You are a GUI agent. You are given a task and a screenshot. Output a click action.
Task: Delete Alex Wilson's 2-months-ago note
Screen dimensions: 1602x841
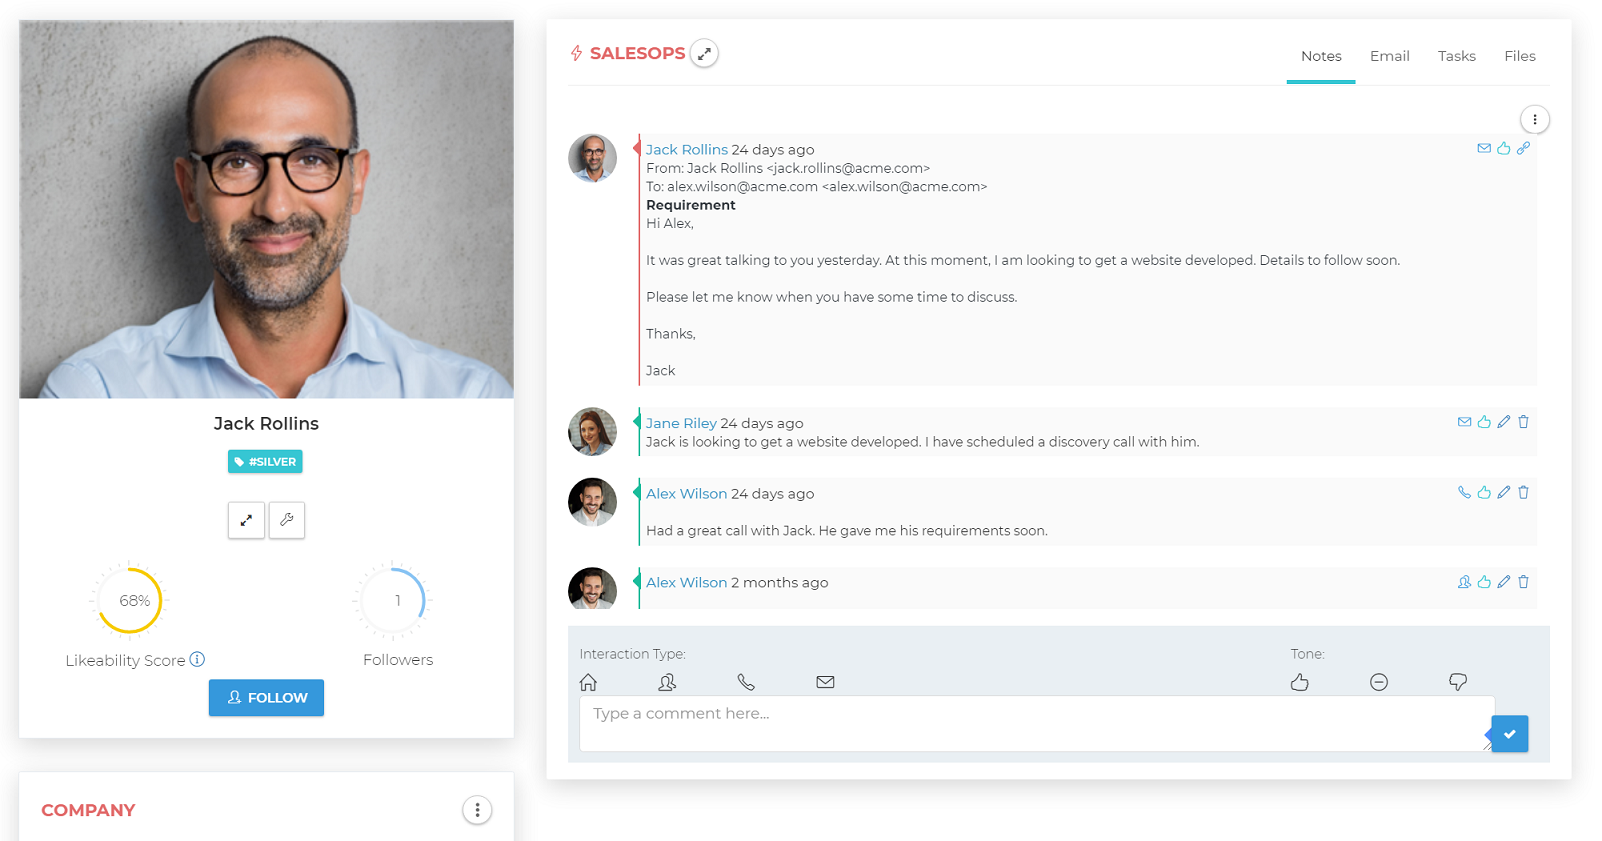pos(1523,582)
